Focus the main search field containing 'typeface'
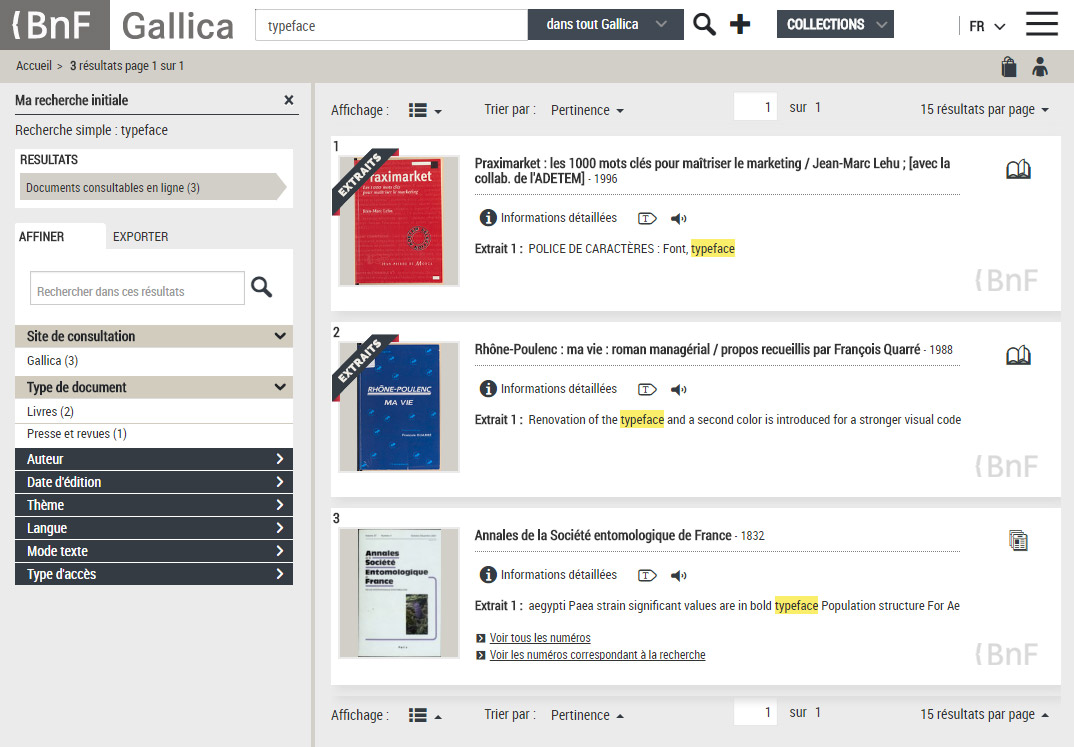The height and width of the screenshot is (747, 1074). pyautogui.click(x=391, y=25)
